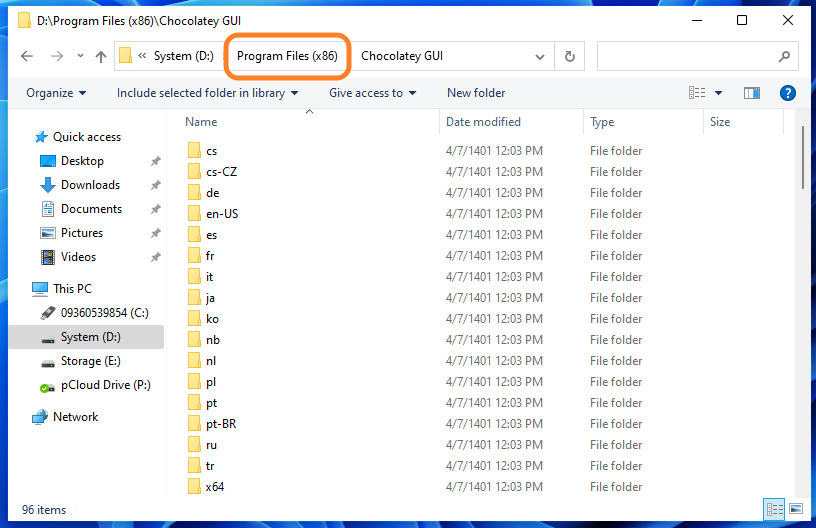
Task: Select the cs folder icon
Action: click(x=194, y=151)
